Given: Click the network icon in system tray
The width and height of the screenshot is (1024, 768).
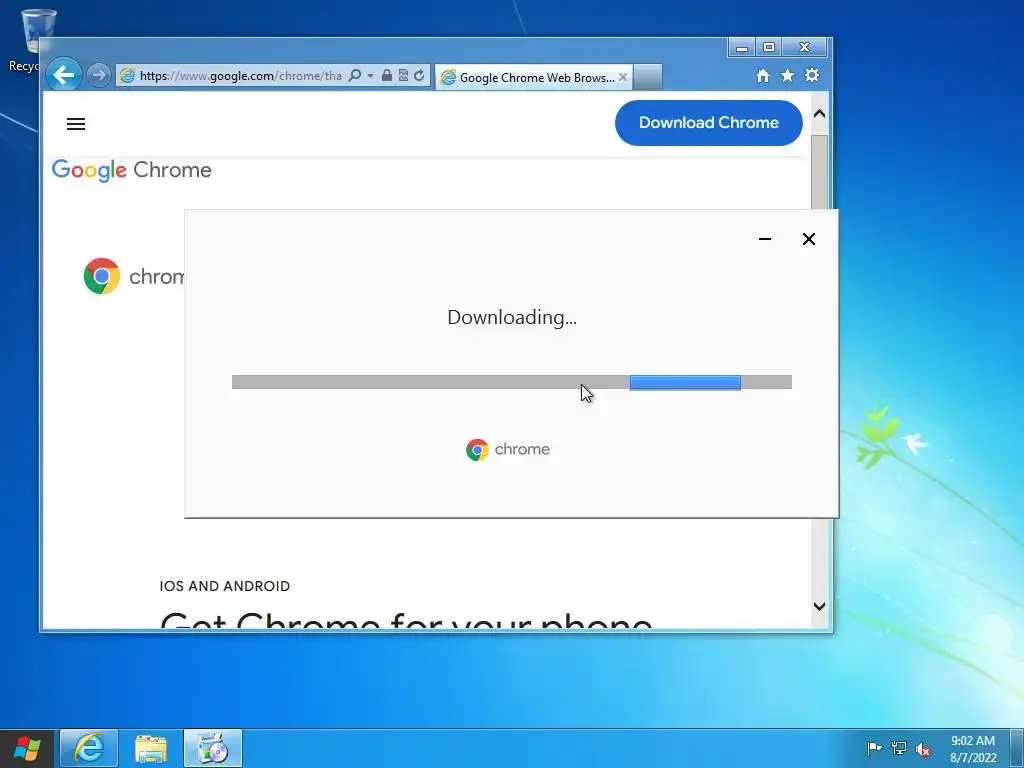Looking at the screenshot, I should [899, 748].
